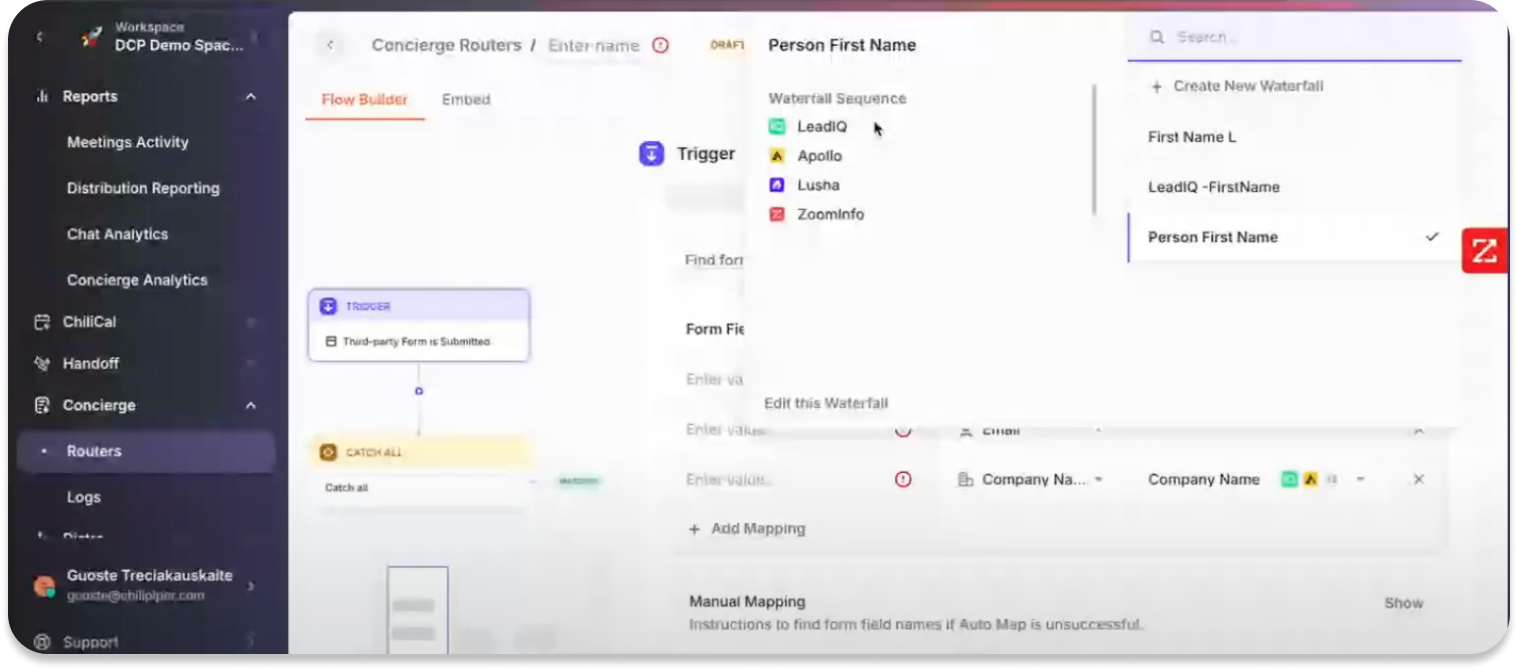Click the red error icon in Company Name row
1518x670 pixels.
pos(903,479)
